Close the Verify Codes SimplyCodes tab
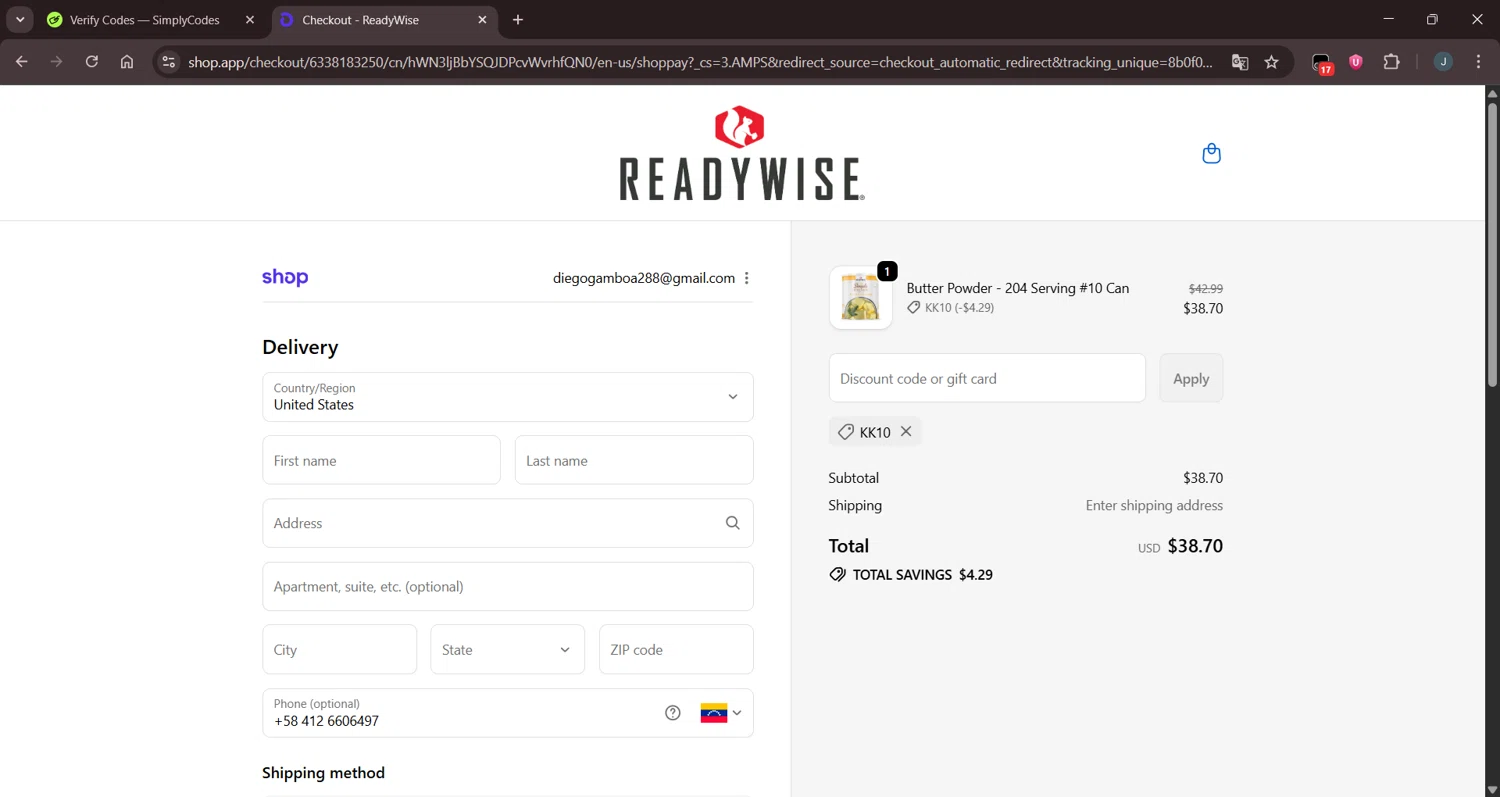The image size is (1500, 797). pyautogui.click(x=250, y=20)
